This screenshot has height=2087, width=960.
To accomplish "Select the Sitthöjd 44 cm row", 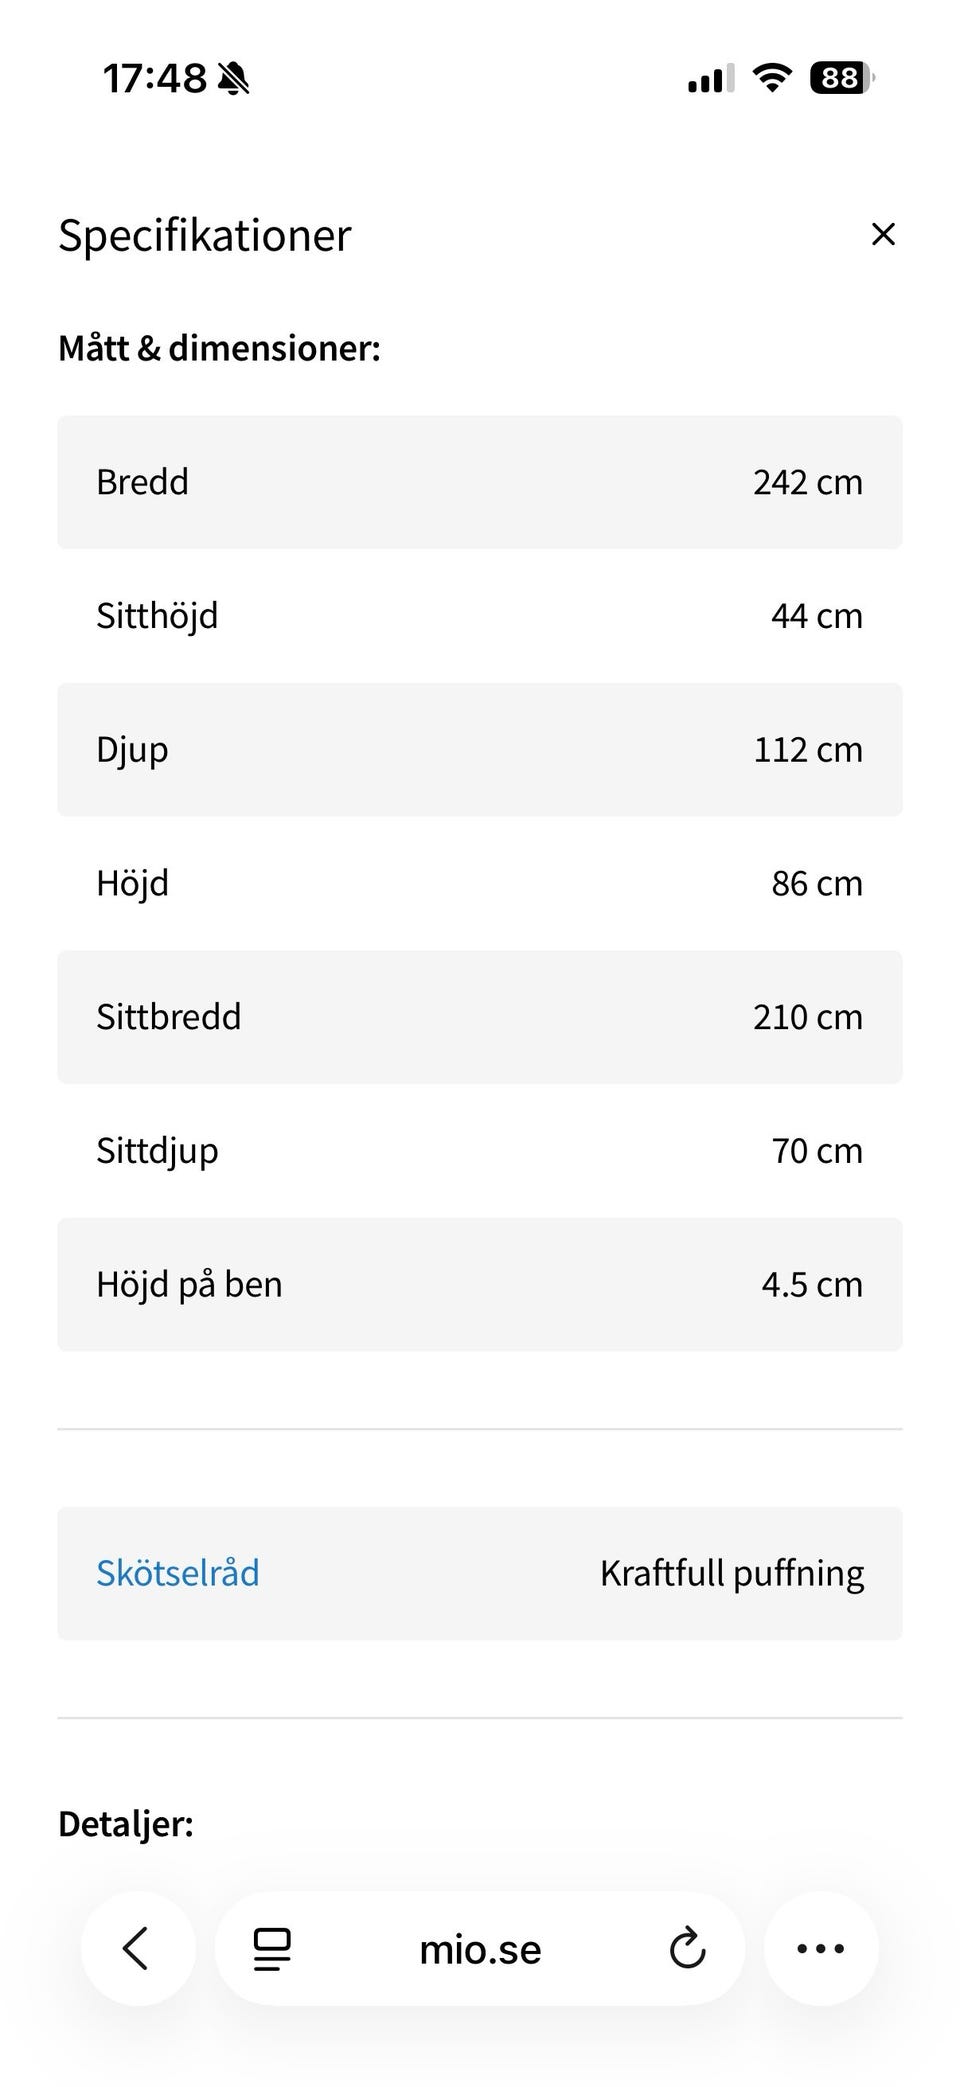I will coord(480,616).
